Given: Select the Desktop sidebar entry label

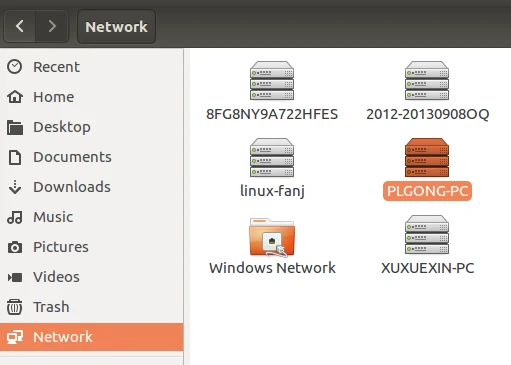Looking at the screenshot, I should tap(62, 127).
